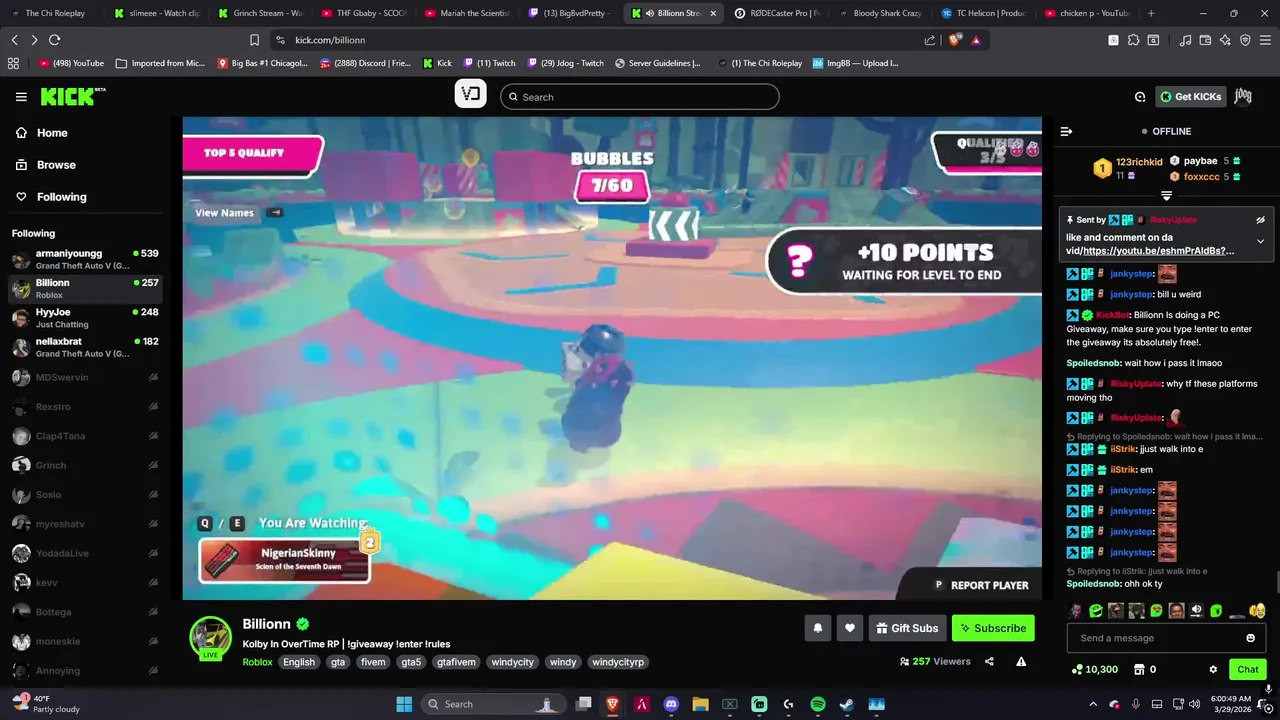Open armaniyoungg channel in Following list
This screenshot has height=720, width=1280.
[x=85, y=259]
